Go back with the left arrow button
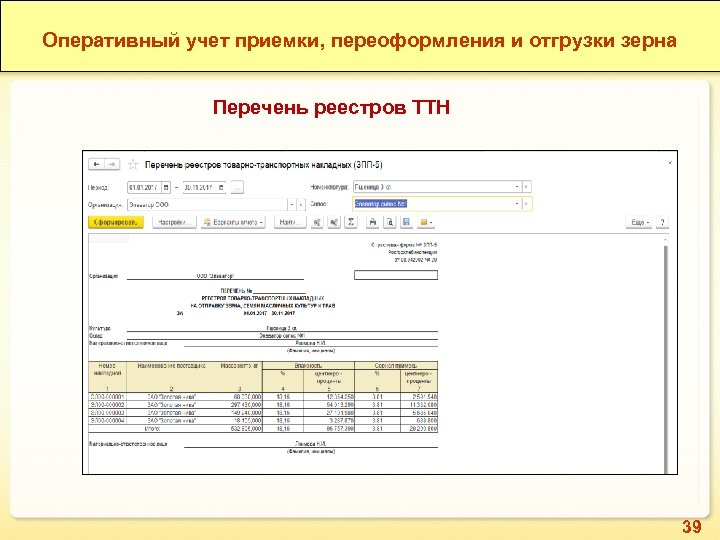Screen dimensions: 720x540 point(96,164)
